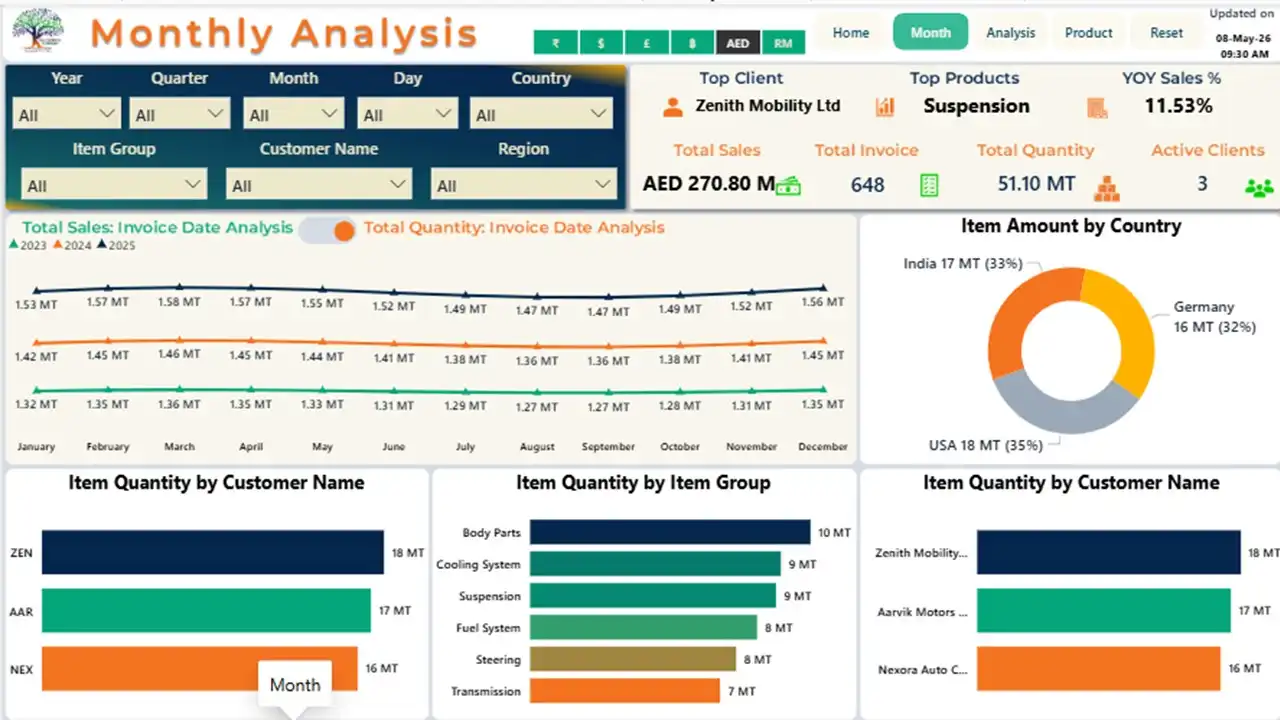Select the Zenith Mobility bar in right chart
The height and width of the screenshot is (720, 1280).
point(1109,552)
